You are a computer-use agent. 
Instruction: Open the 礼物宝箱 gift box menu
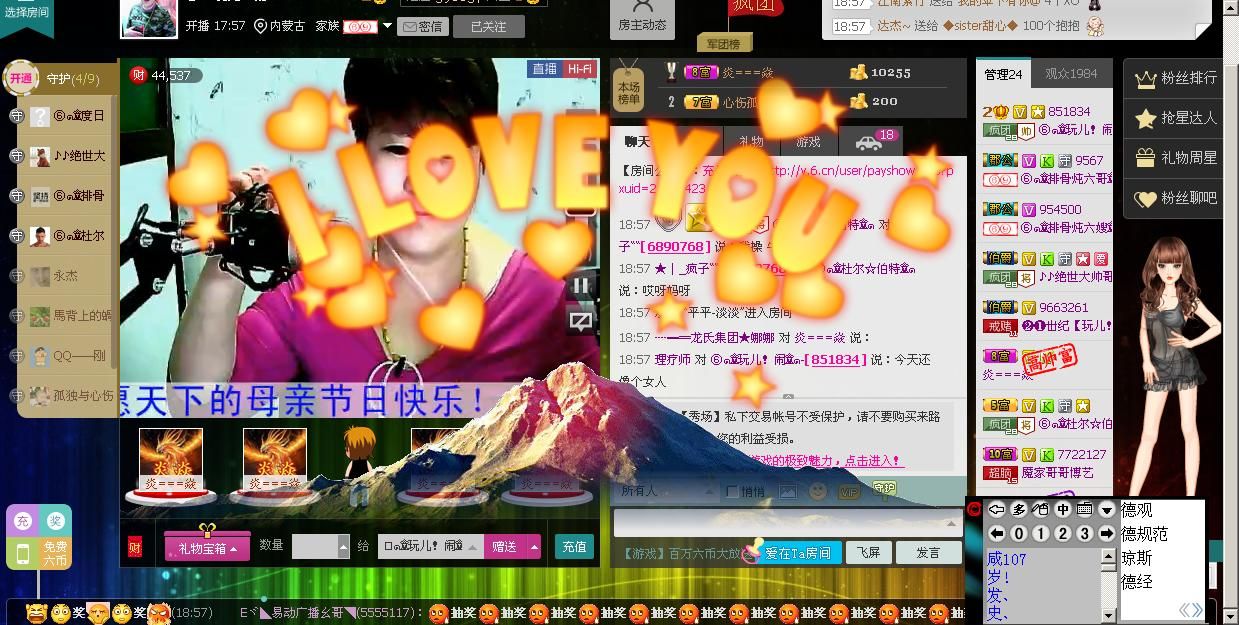pos(207,547)
